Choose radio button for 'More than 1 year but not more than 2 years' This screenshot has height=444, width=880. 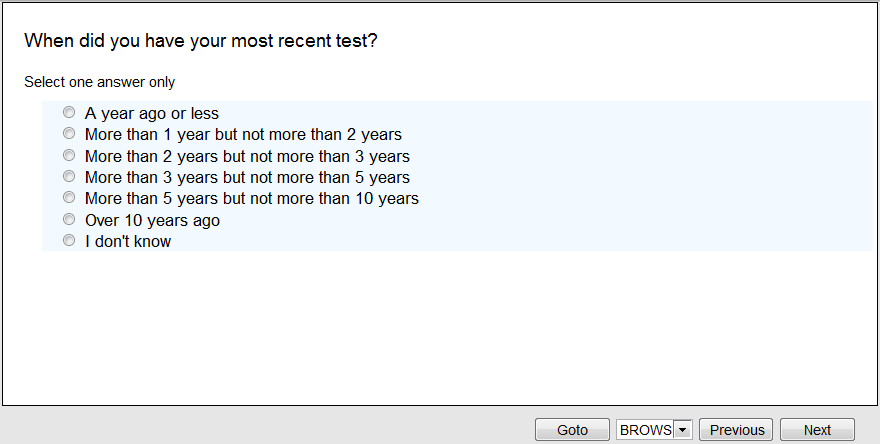69,134
